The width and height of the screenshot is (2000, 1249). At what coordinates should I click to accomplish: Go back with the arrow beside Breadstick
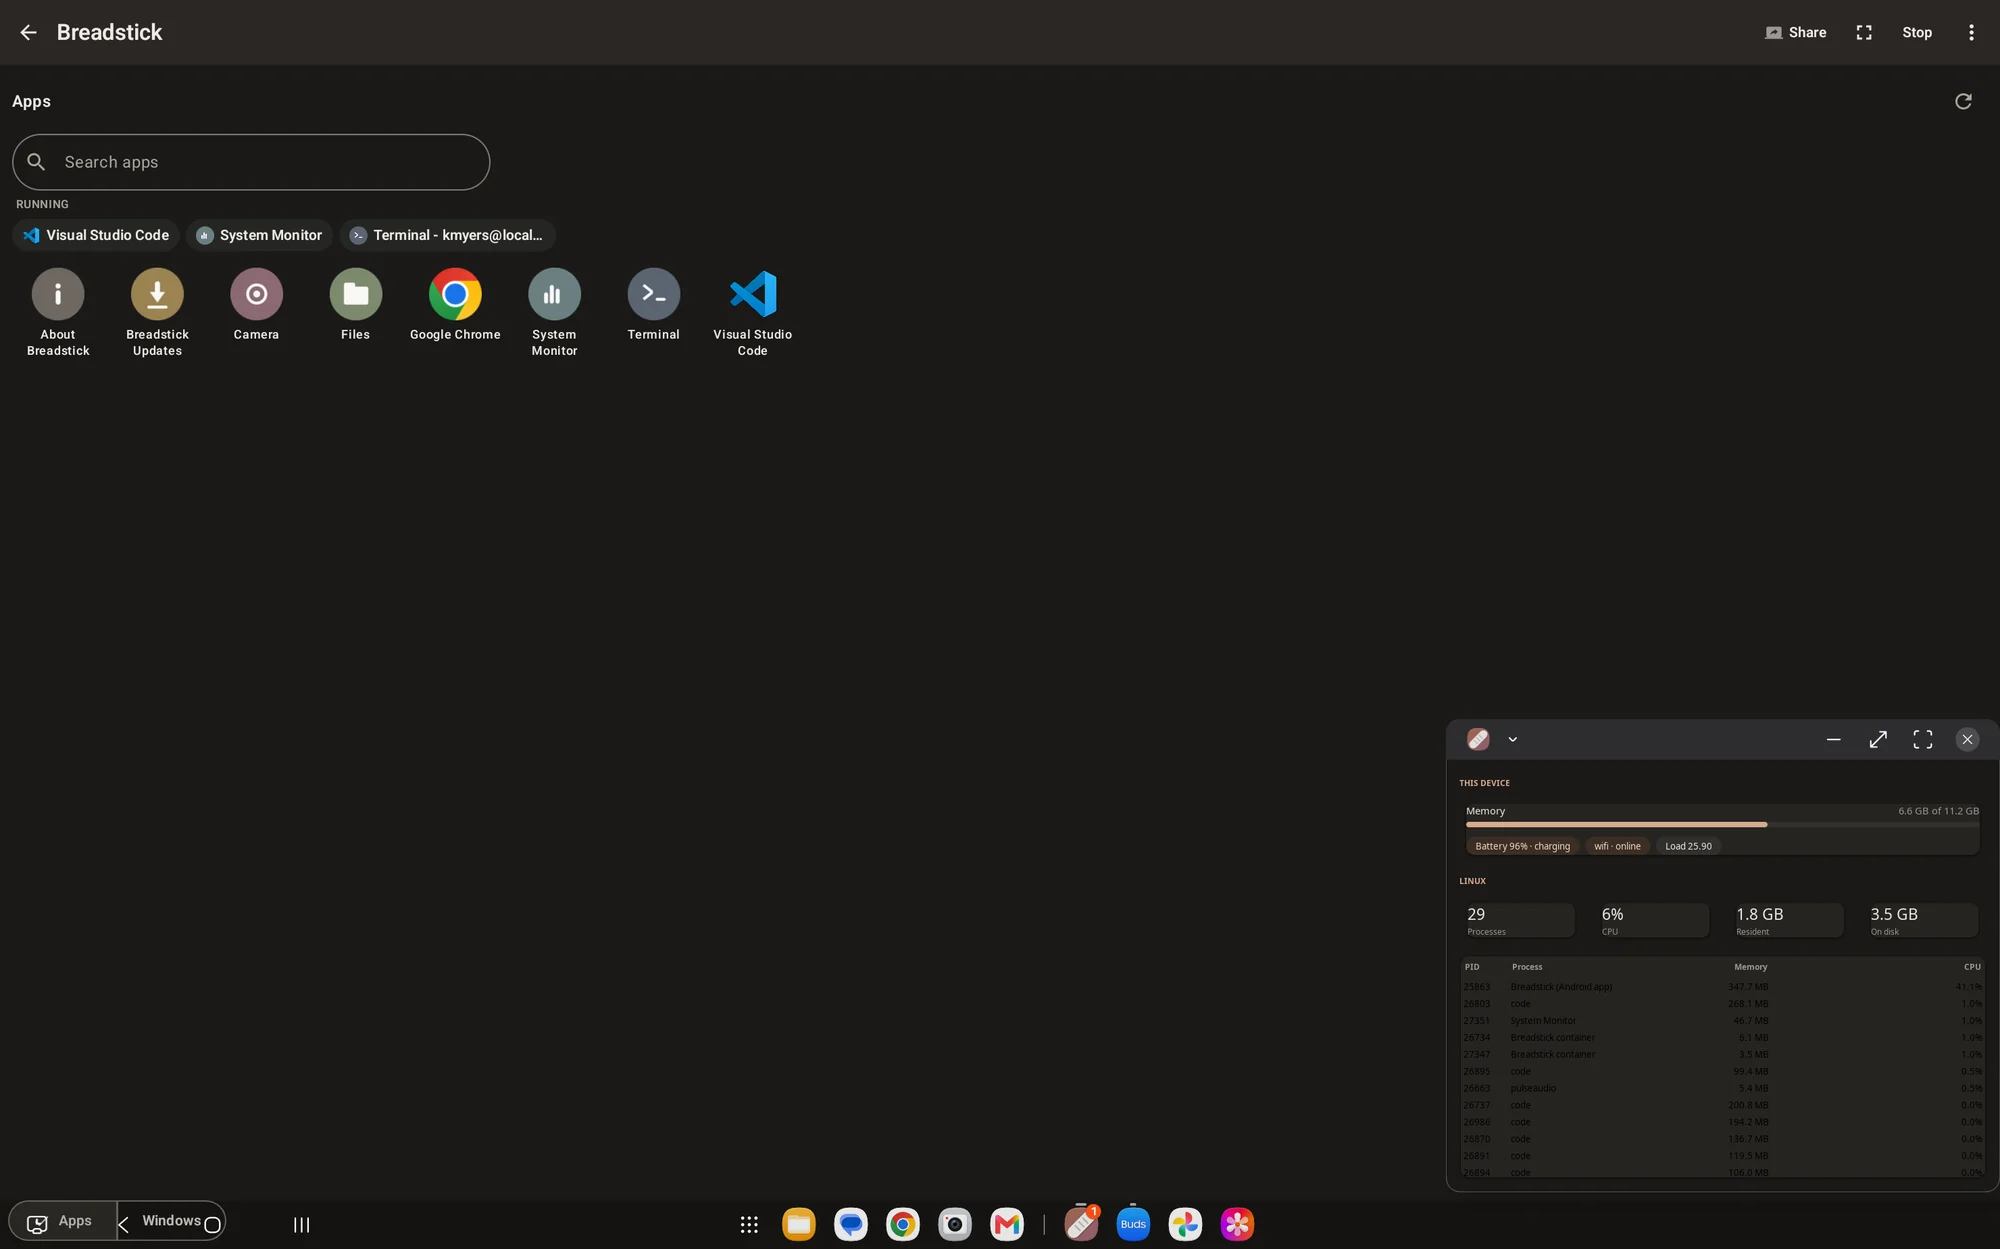point(28,33)
